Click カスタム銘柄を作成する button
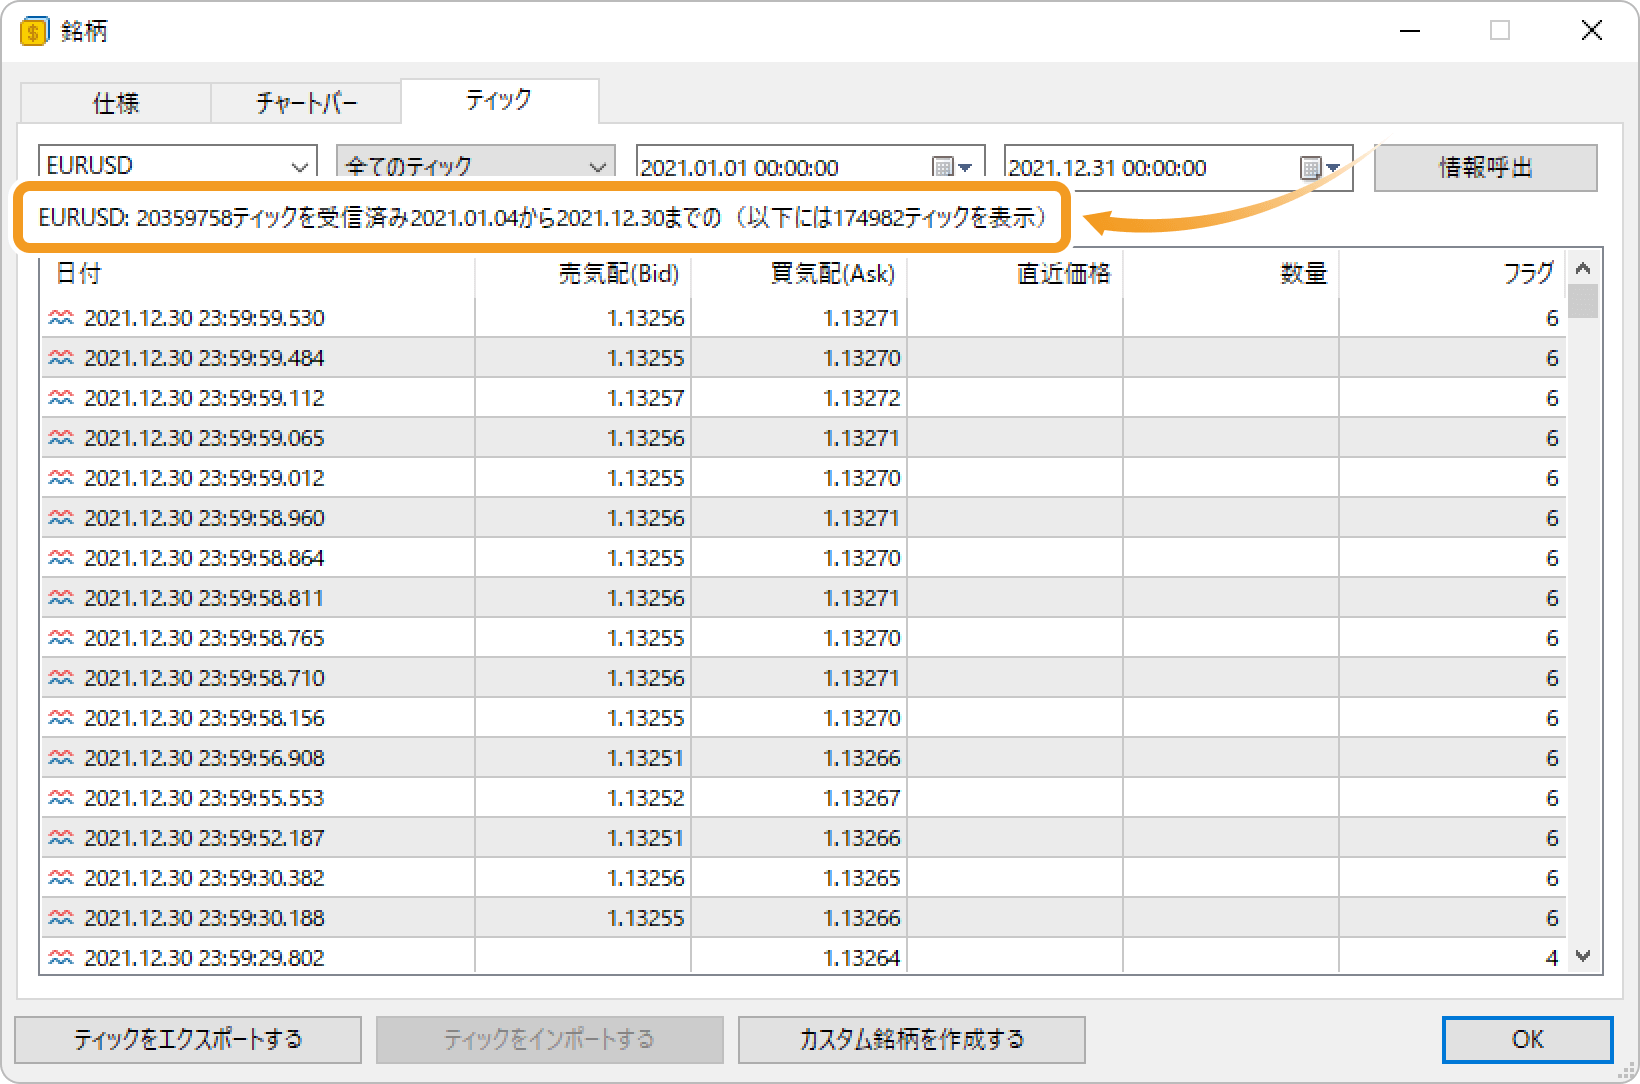 tap(911, 1040)
